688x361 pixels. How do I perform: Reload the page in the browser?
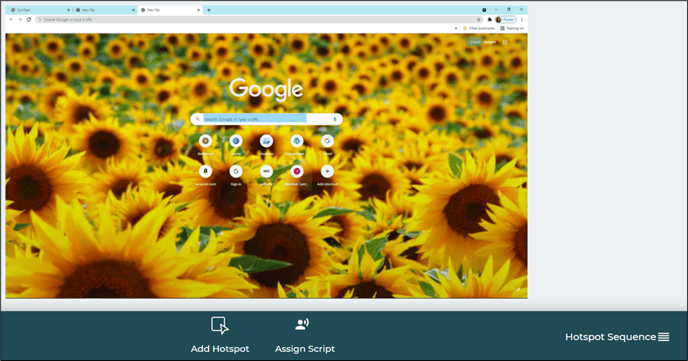[29, 19]
